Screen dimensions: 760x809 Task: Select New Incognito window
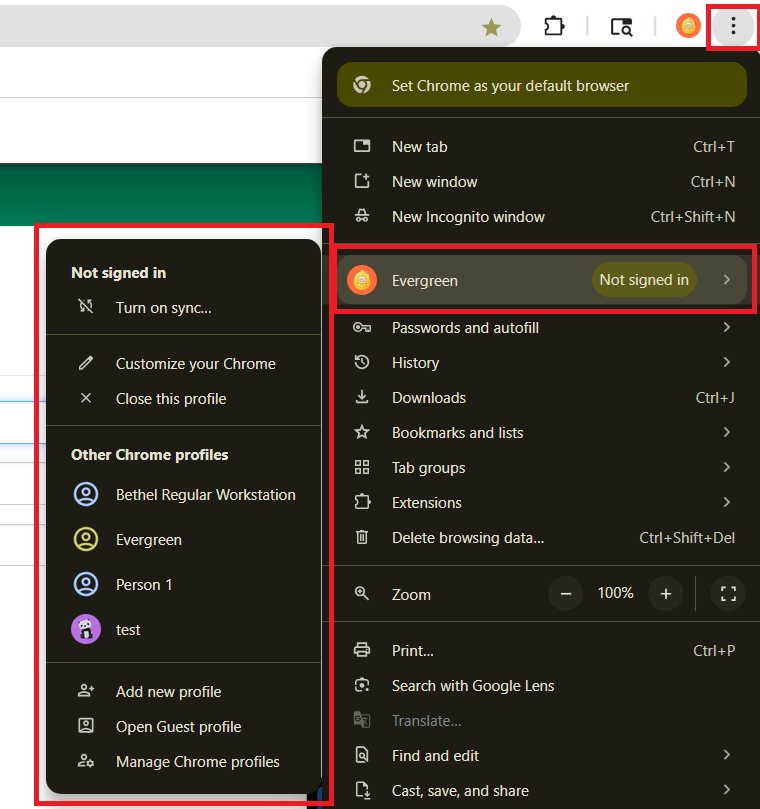pyautogui.click(x=542, y=217)
